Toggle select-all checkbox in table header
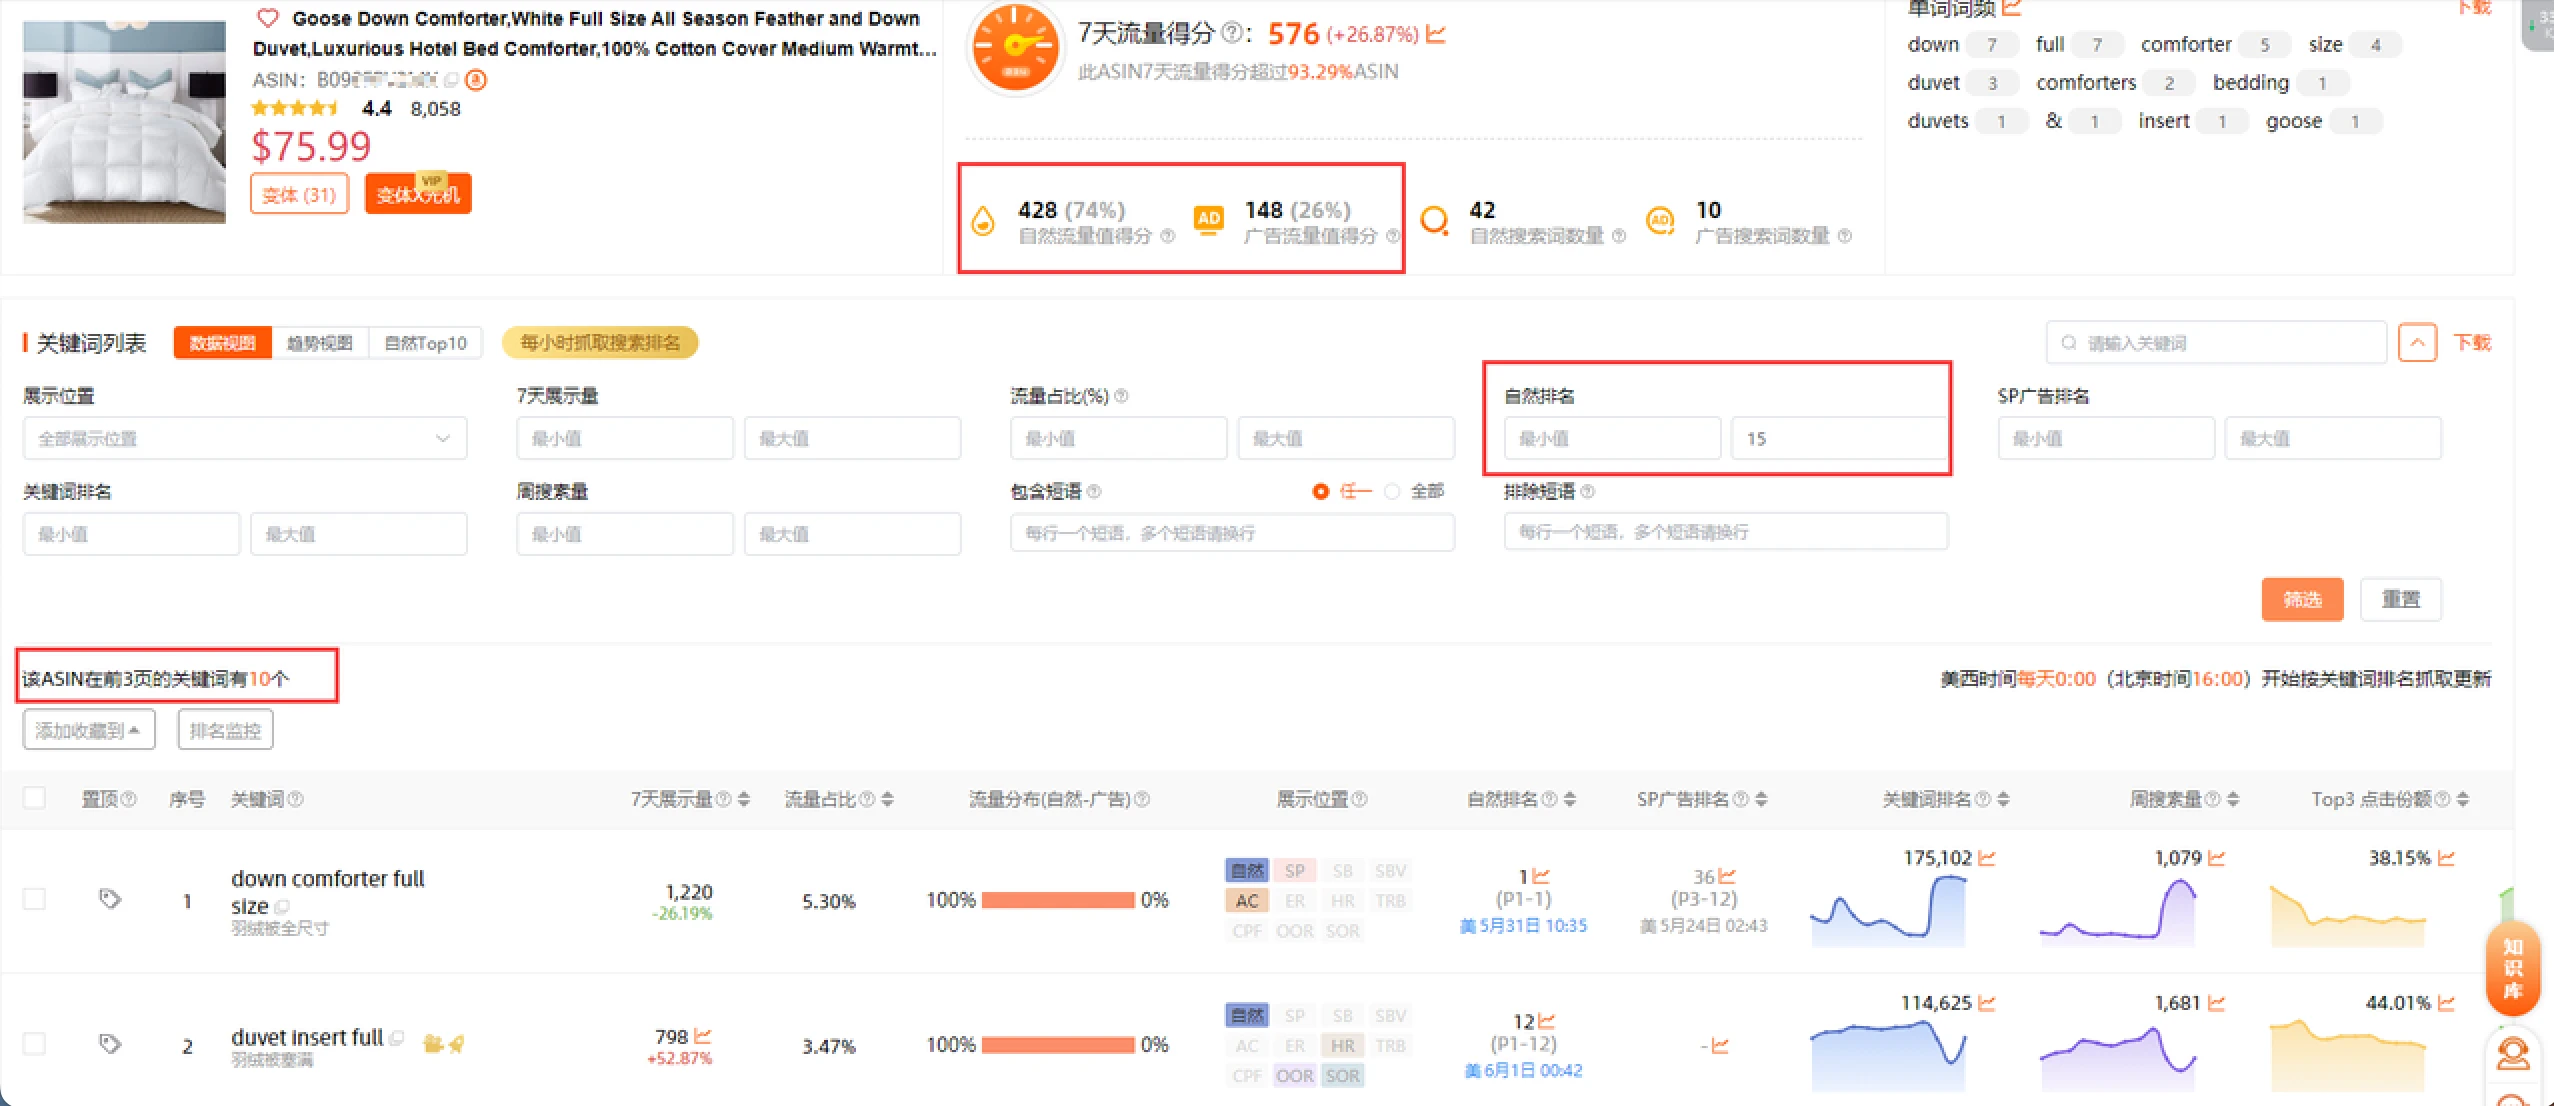This screenshot has width=2554, height=1106. coord(35,798)
